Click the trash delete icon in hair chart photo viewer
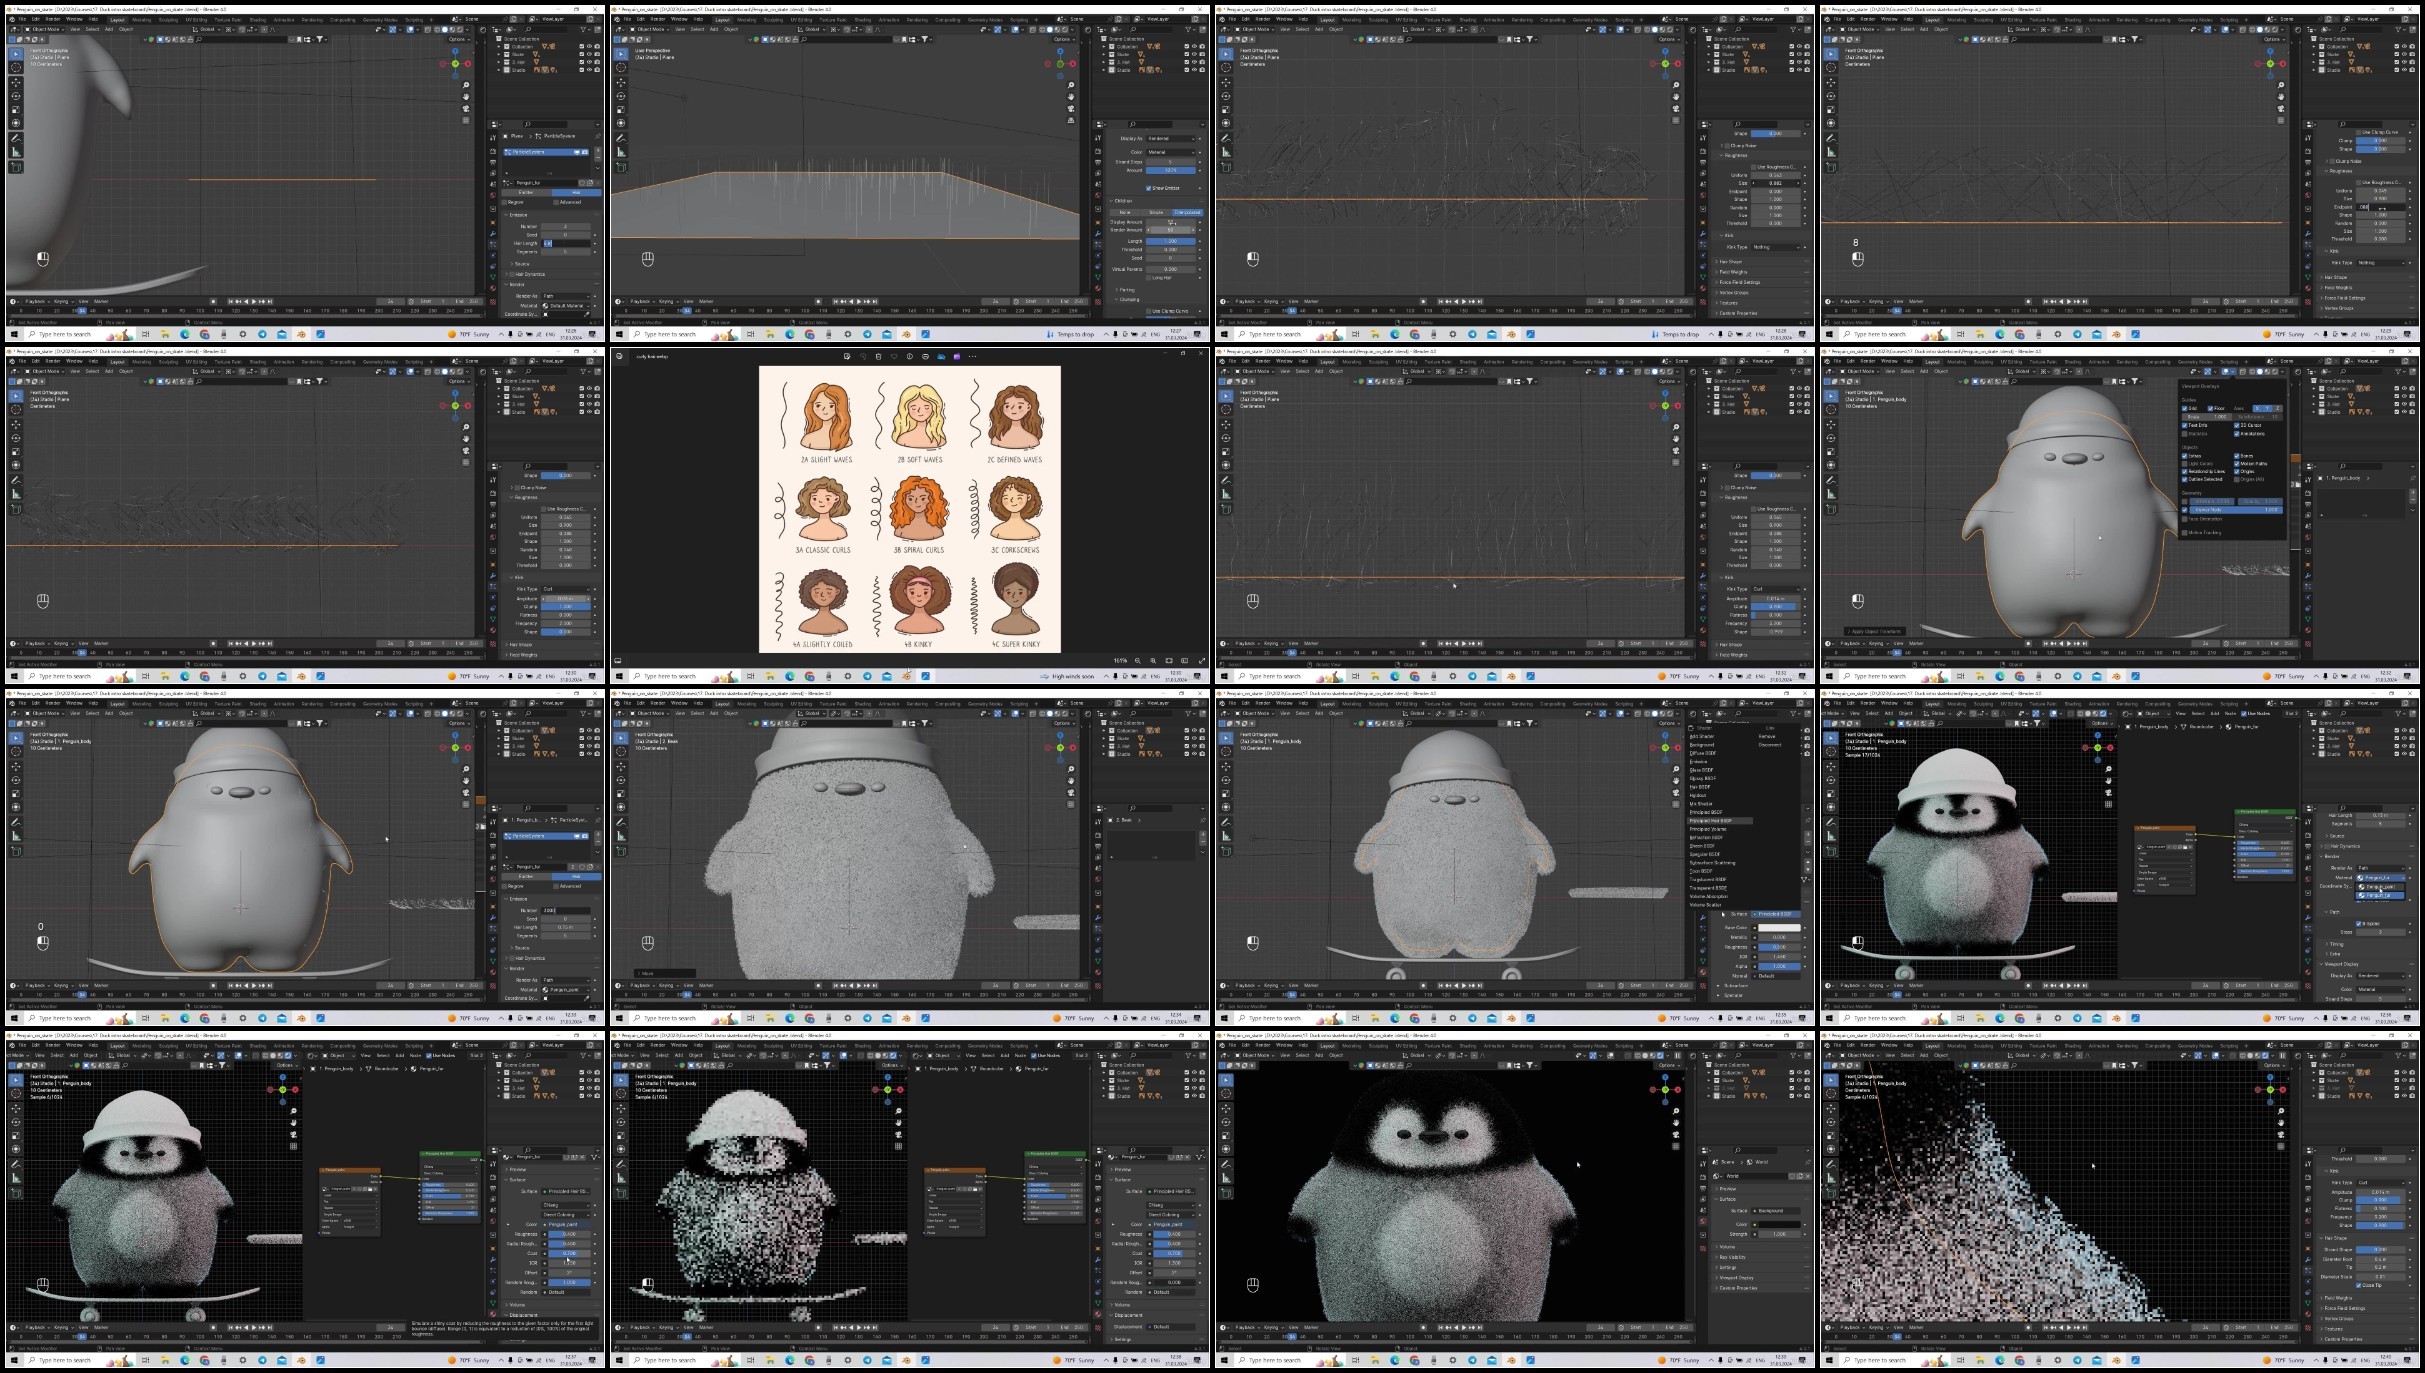Screen dimensions: 2425x1373 (x=879, y=356)
